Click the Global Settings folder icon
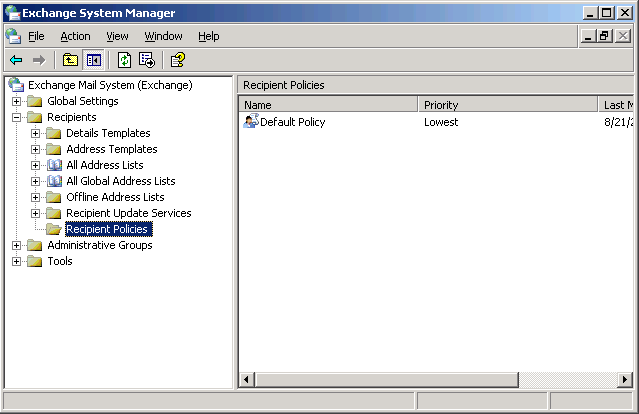This screenshot has height=414, width=639. [35, 101]
